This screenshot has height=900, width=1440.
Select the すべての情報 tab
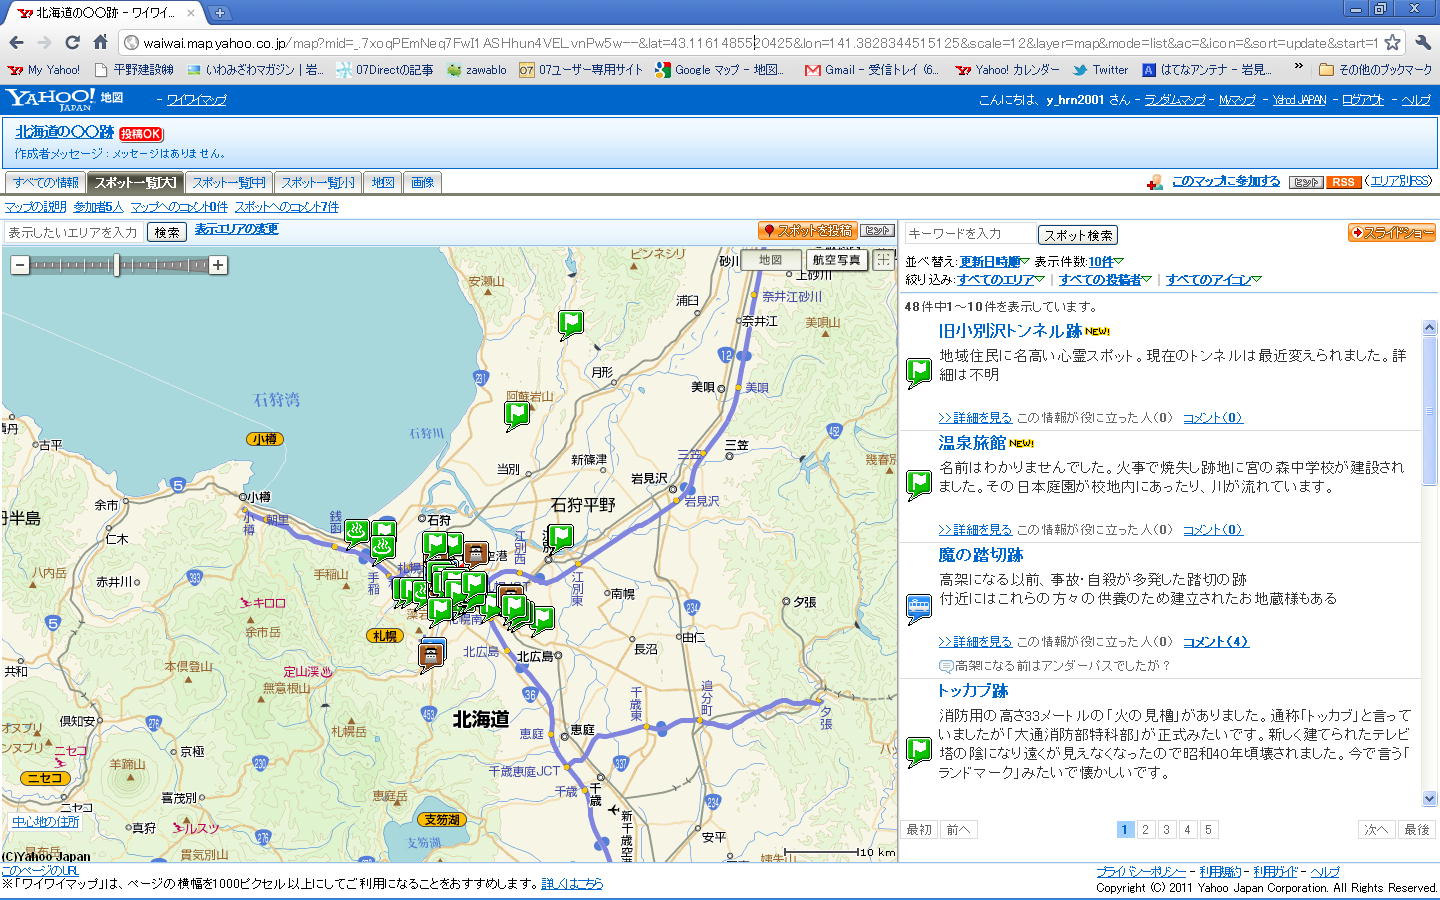coord(45,182)
